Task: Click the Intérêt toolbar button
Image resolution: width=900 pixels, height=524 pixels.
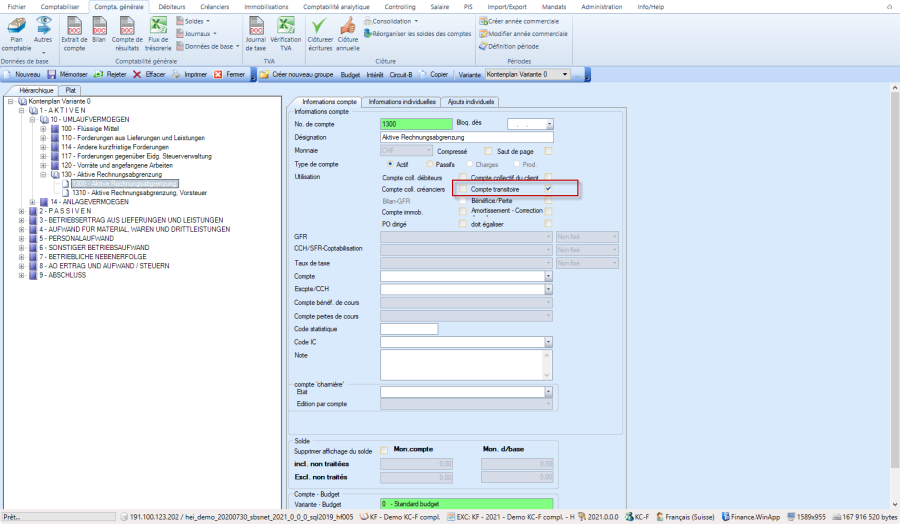Action: pyautogui.click(x=375, y=75)
